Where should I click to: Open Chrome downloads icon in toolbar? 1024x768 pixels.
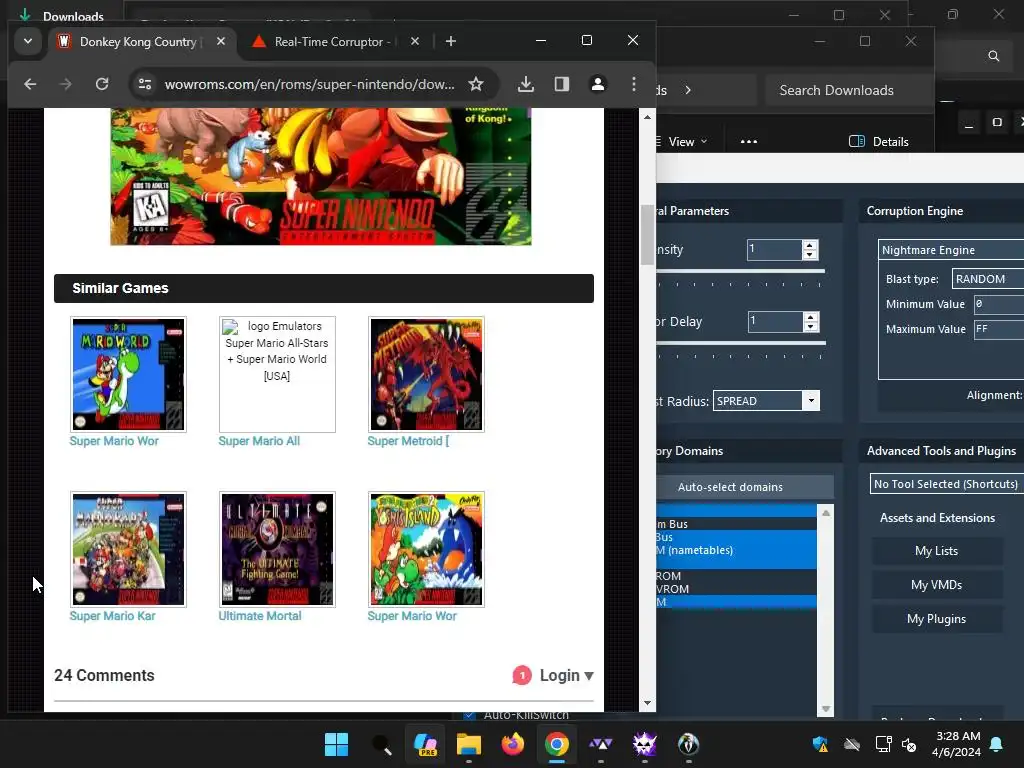[x=526, y=84]
